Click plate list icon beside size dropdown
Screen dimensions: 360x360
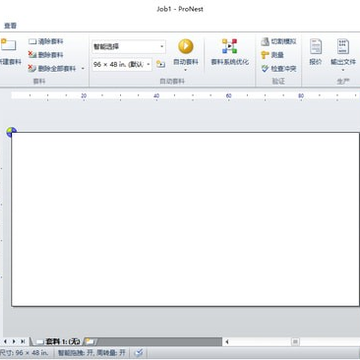pos(161,64)
